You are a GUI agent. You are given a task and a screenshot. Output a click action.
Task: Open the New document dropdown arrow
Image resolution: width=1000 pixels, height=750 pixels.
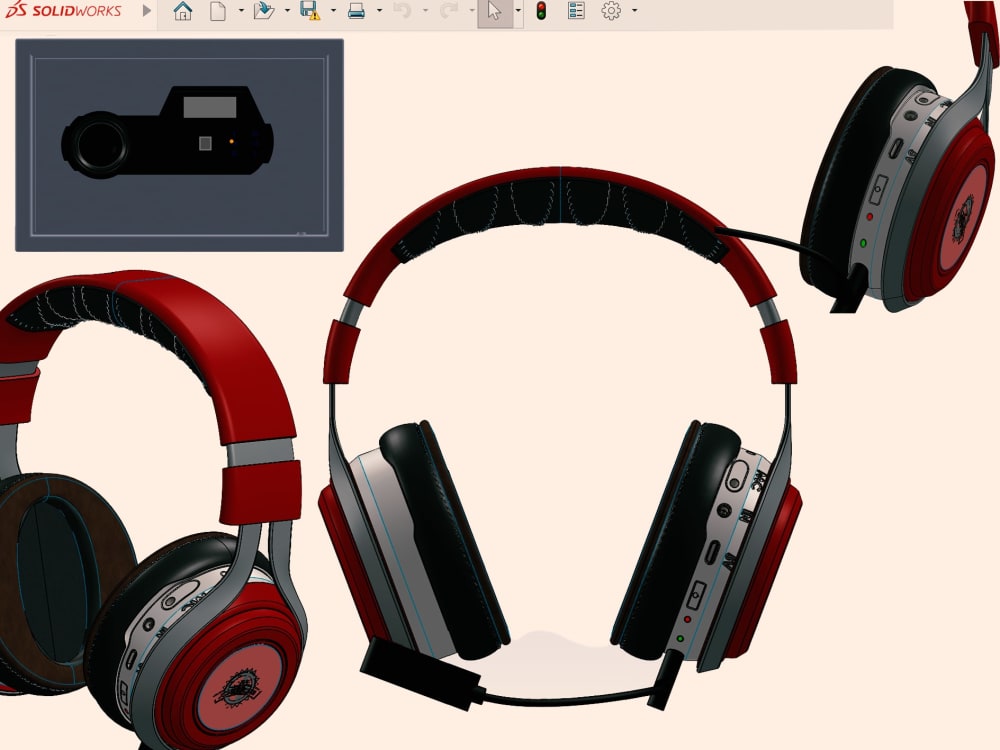[241, 11]
